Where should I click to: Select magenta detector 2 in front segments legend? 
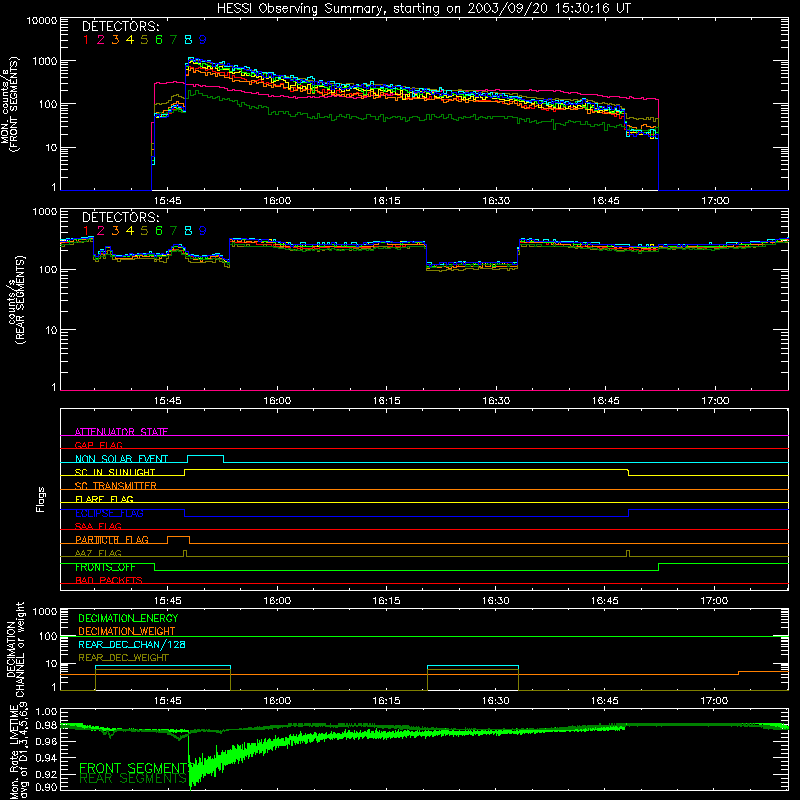pyautogui.click(x=101, y=40)
